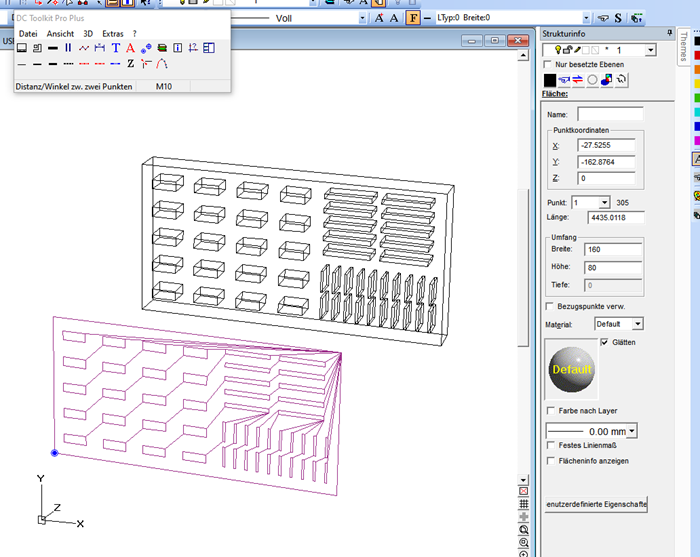Click the red A text icon
This screenshot has width=700, height=557.
[130, 48]
